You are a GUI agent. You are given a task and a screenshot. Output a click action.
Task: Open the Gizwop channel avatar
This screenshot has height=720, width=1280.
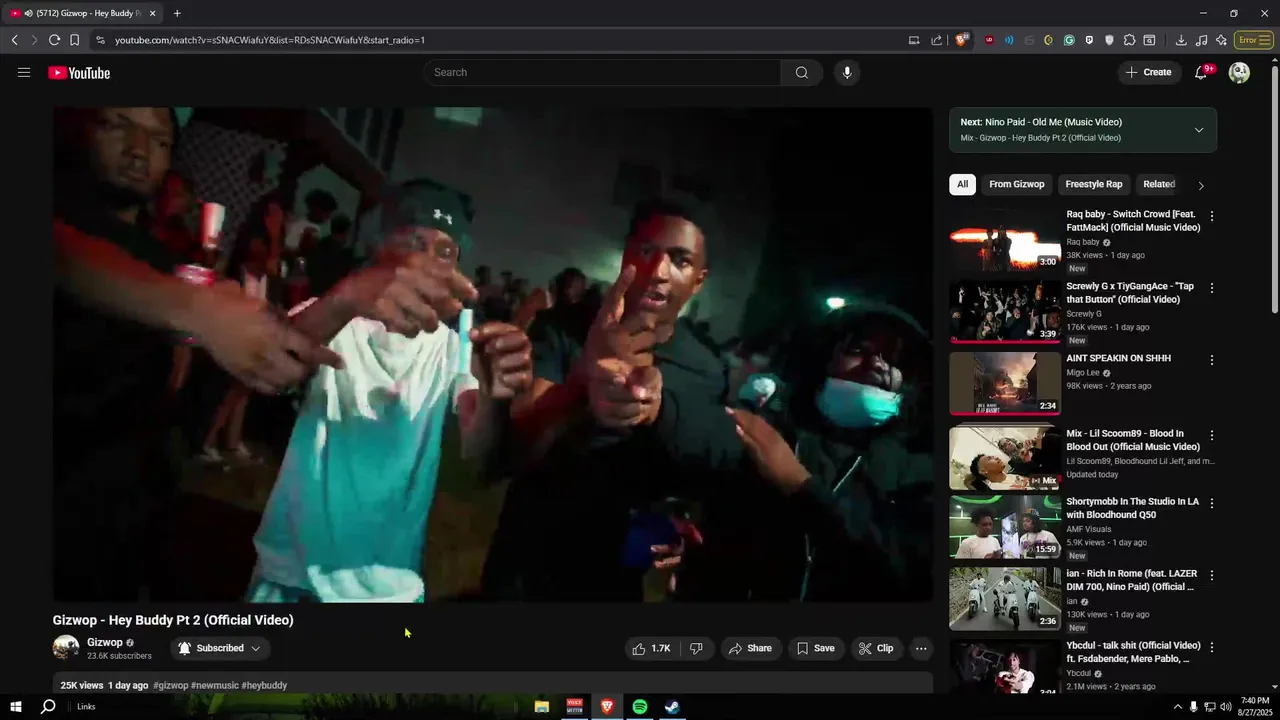(x=66, y=648)
